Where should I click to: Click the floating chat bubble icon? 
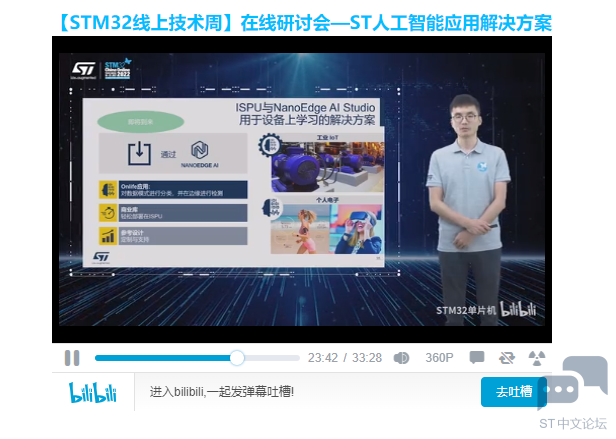pyautogui.click(x=573, y=383)
